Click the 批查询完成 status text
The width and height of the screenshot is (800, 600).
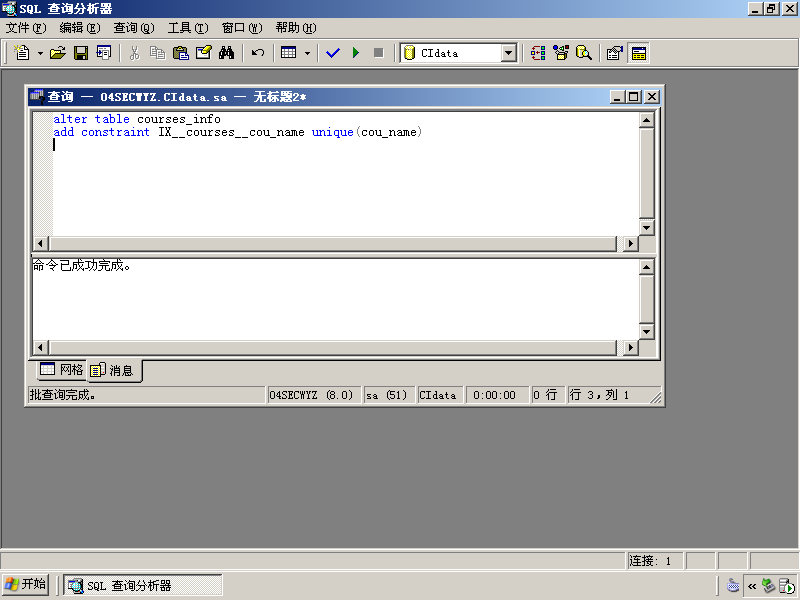pos(62,395)
